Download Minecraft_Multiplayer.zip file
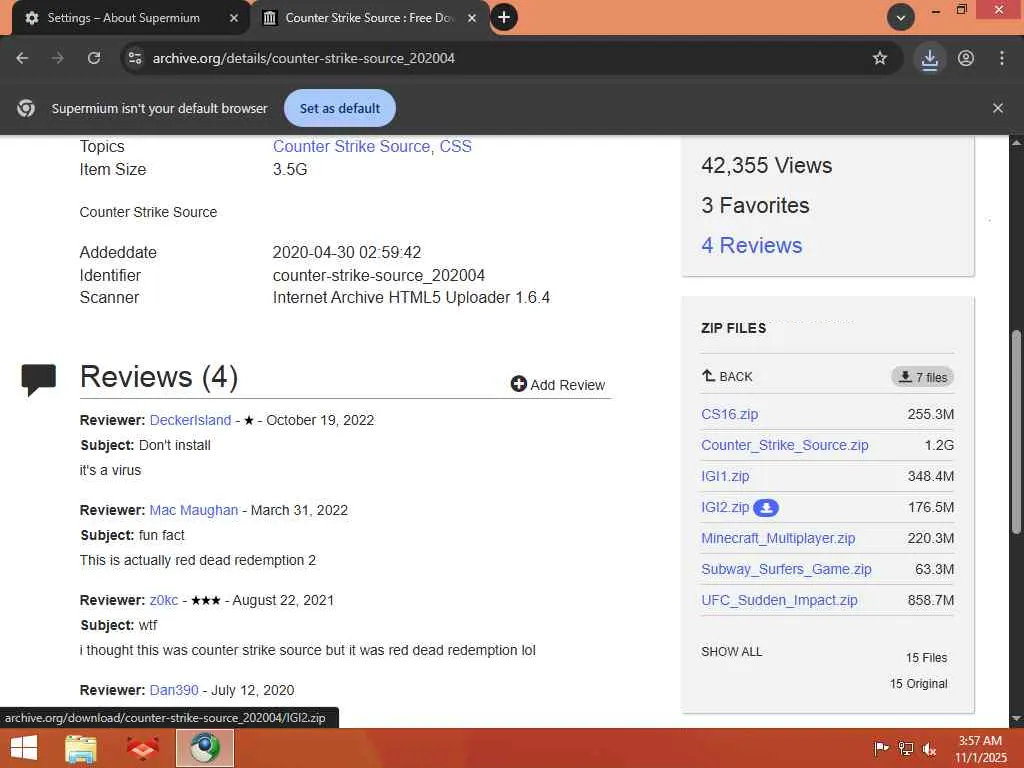 tap(778, 538)
